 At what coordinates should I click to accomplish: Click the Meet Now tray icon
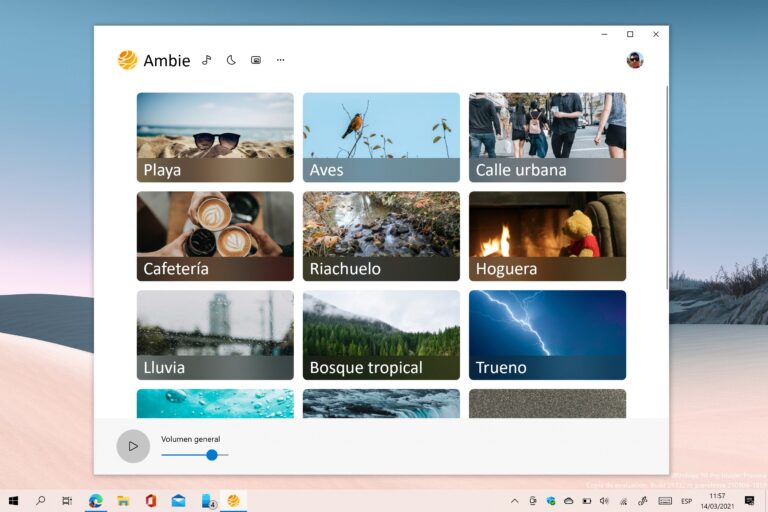click(533, 501)
